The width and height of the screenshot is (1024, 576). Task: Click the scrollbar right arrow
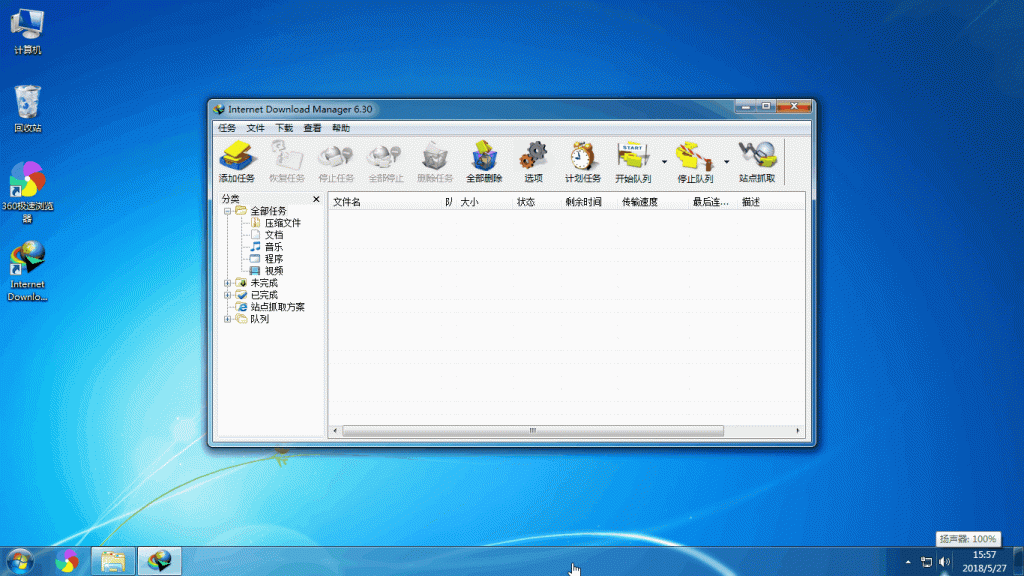click(798, 431)
